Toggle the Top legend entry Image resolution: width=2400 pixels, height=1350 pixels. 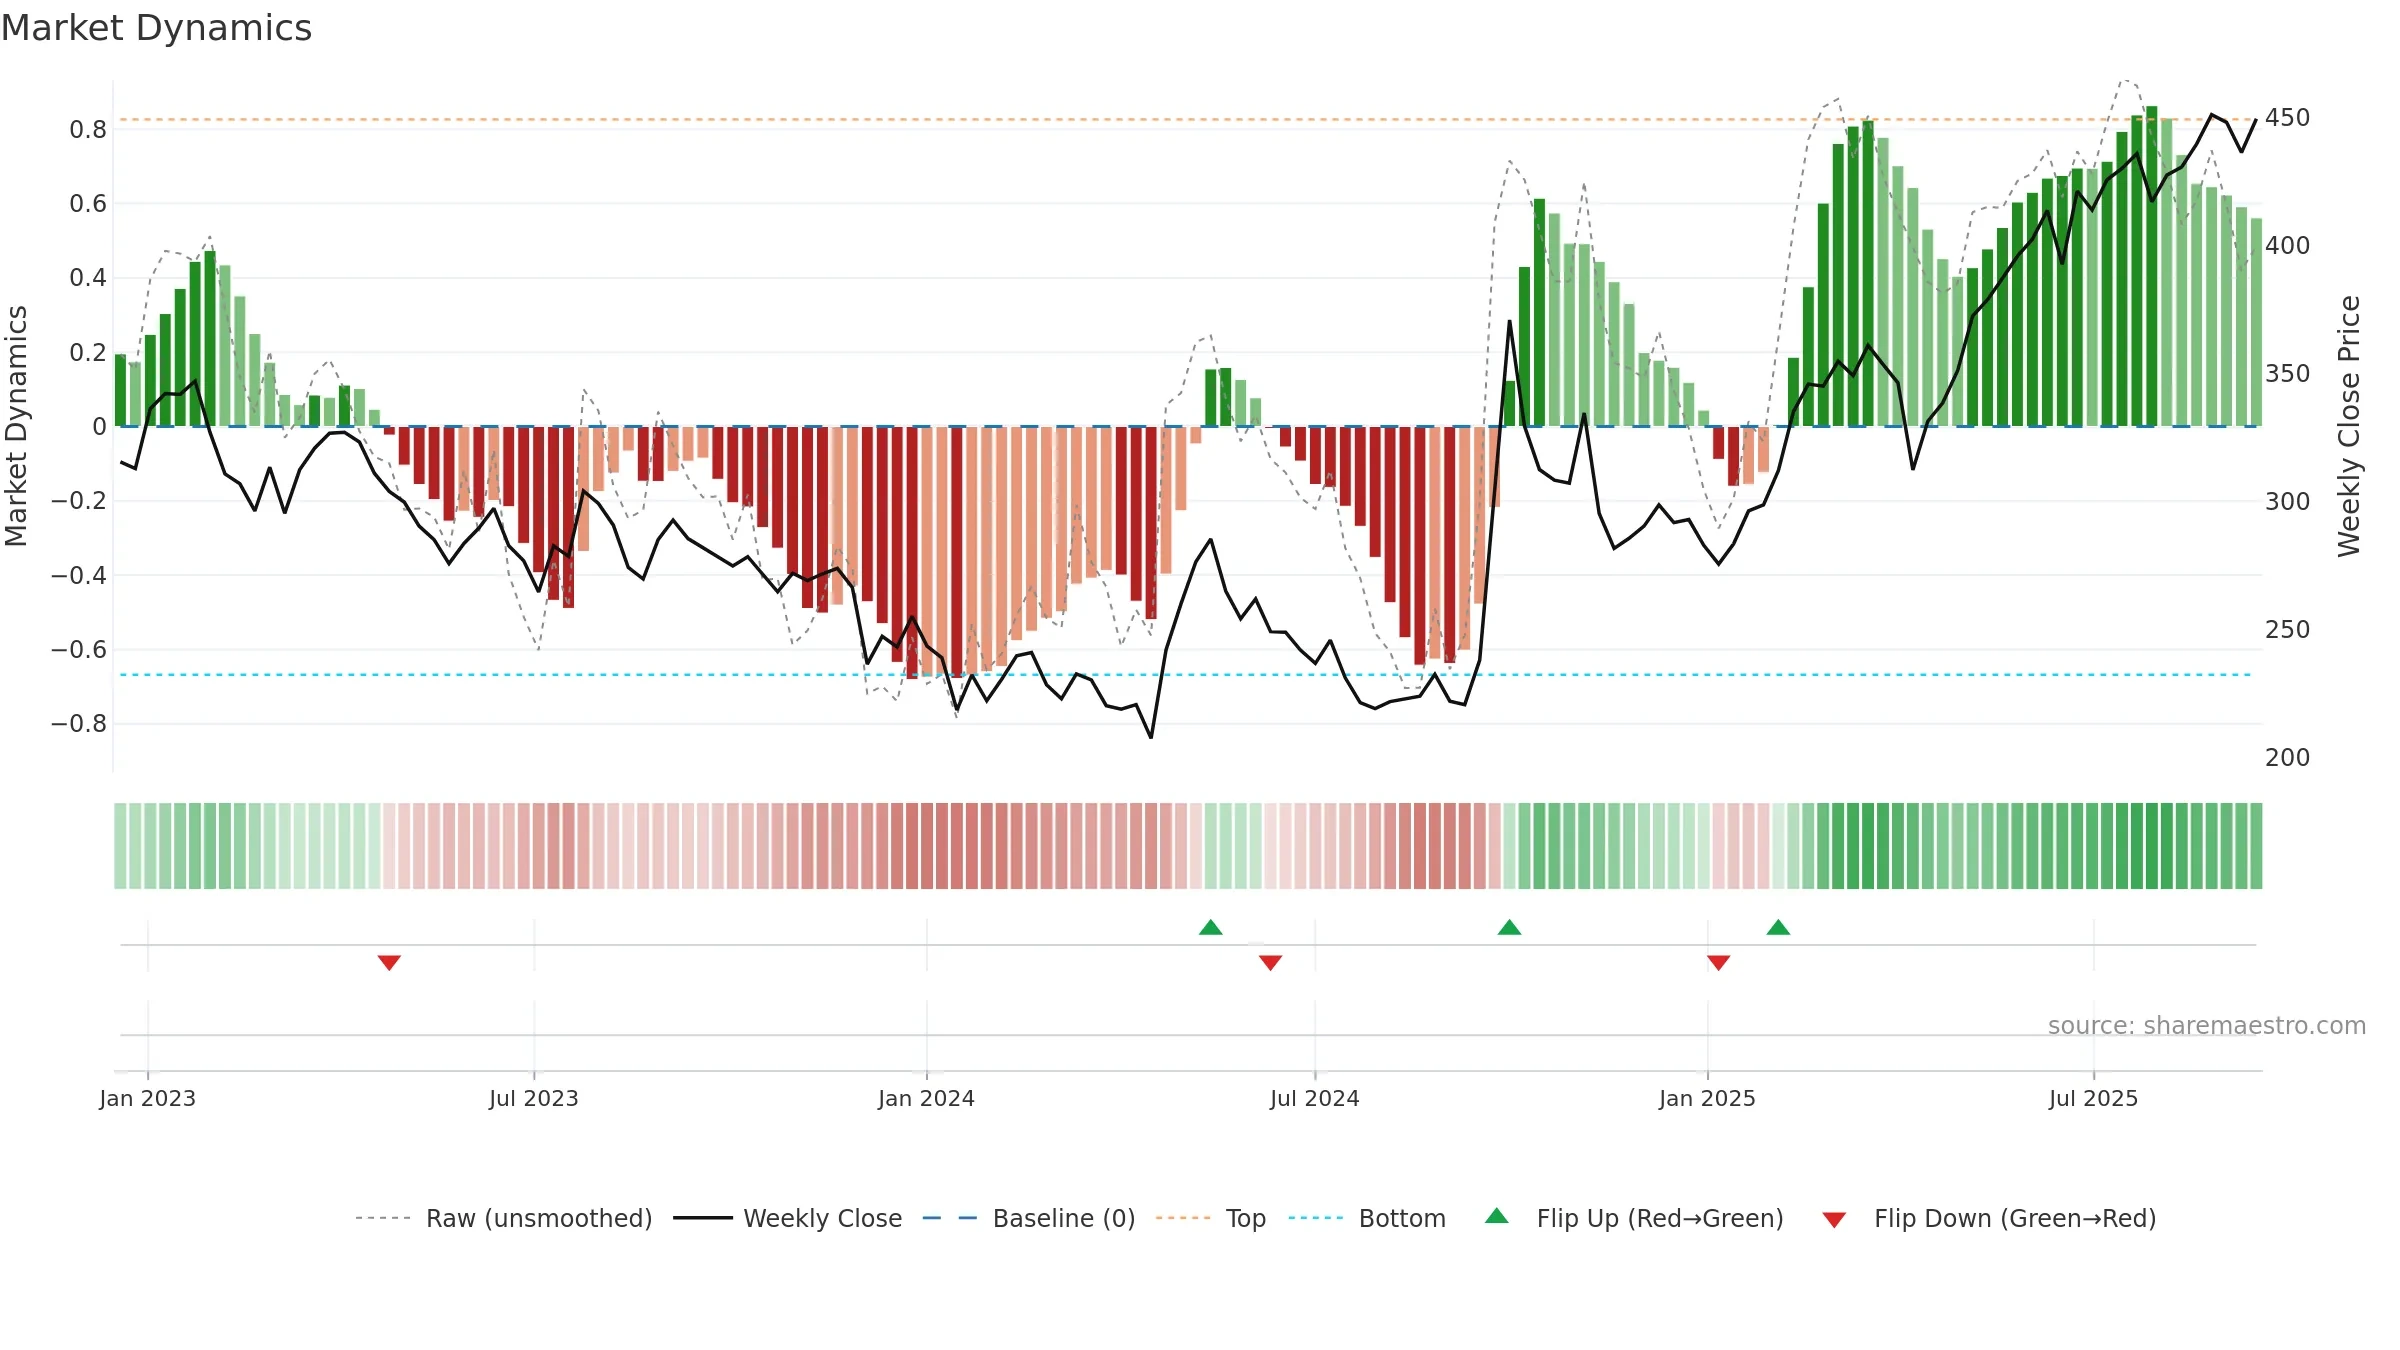click(x=1211, y=1218)
